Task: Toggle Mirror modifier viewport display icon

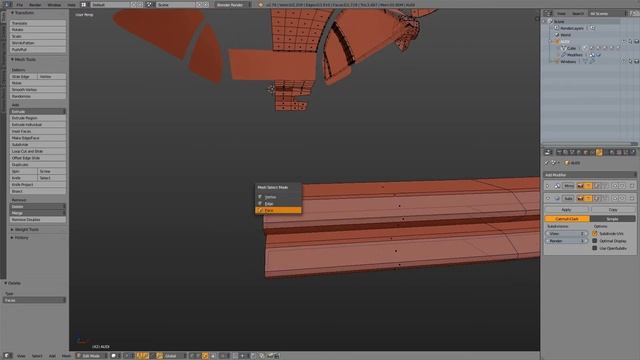Action: (x=588, y=186)
